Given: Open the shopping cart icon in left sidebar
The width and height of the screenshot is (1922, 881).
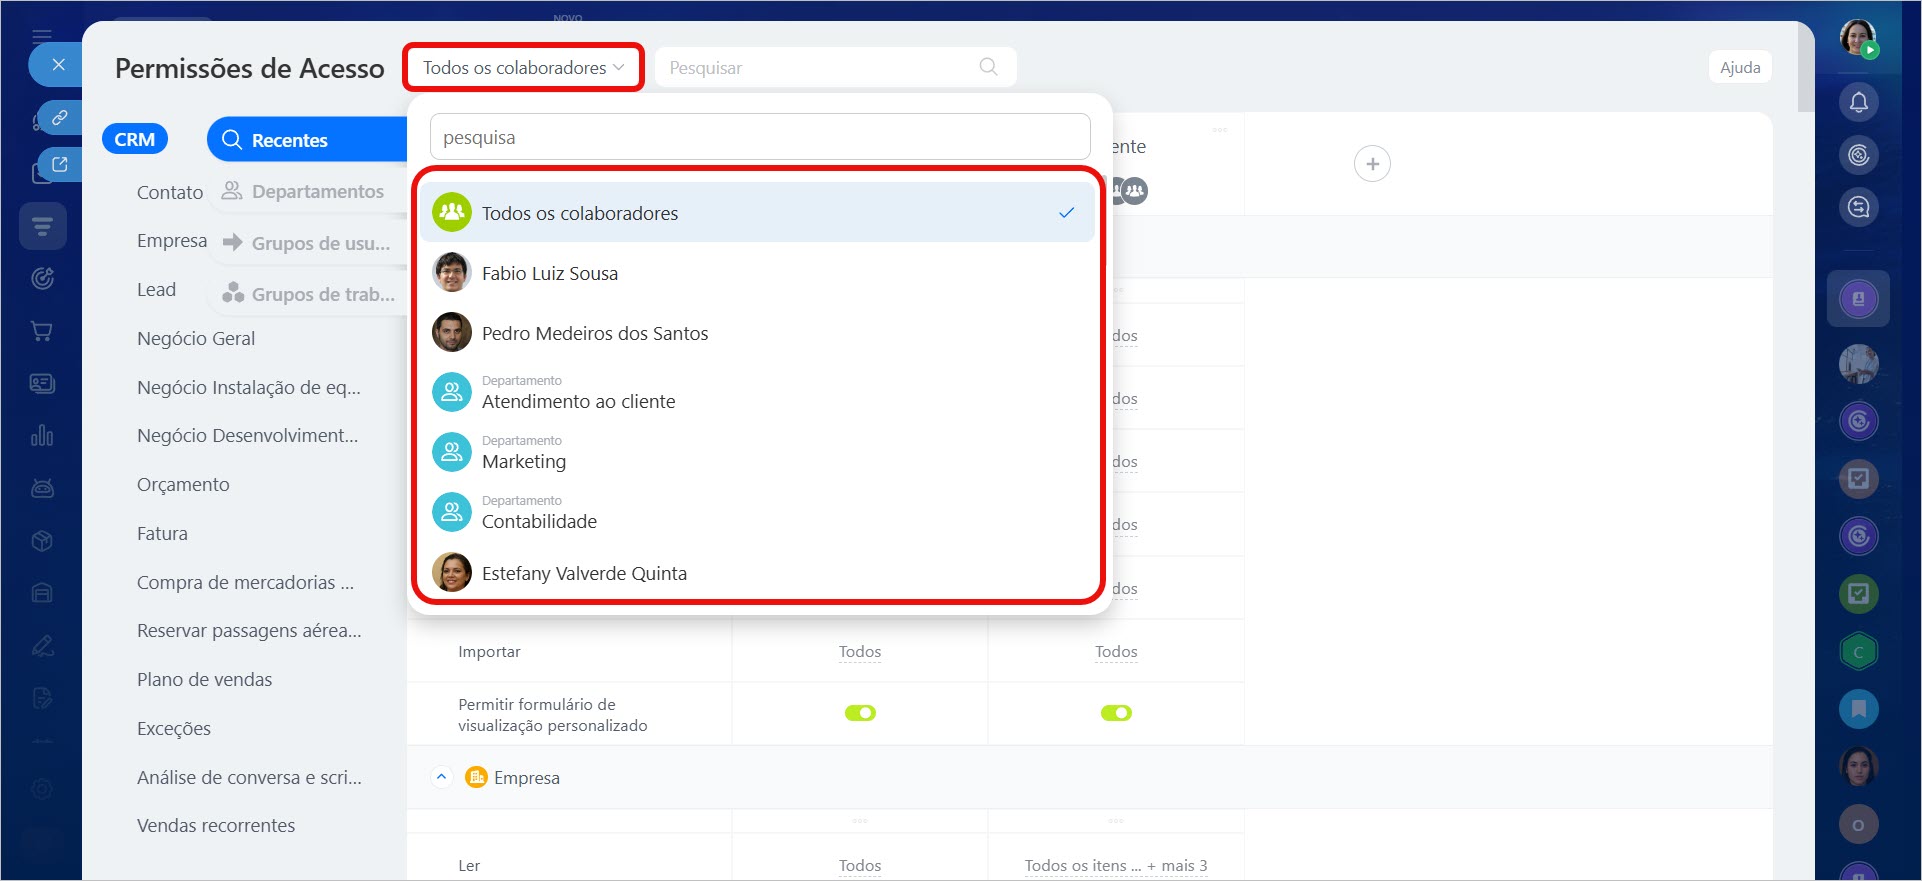Looking at the screenshot, I should point(42,331).
